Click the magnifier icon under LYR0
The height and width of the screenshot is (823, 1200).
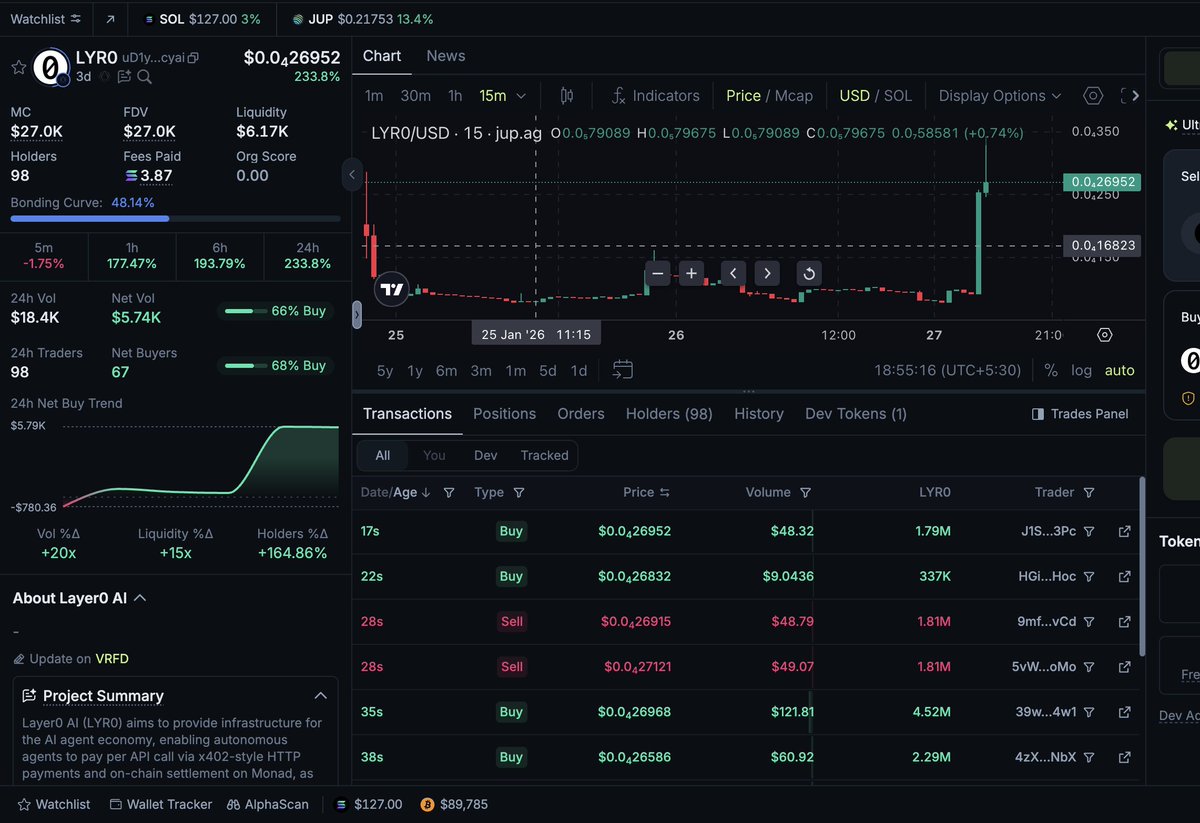click(145, 76)
